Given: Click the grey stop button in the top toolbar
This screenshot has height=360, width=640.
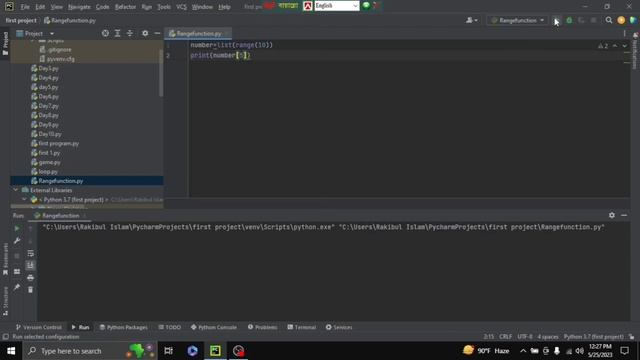Looking at the screenshot, I should tap(593, 20).
